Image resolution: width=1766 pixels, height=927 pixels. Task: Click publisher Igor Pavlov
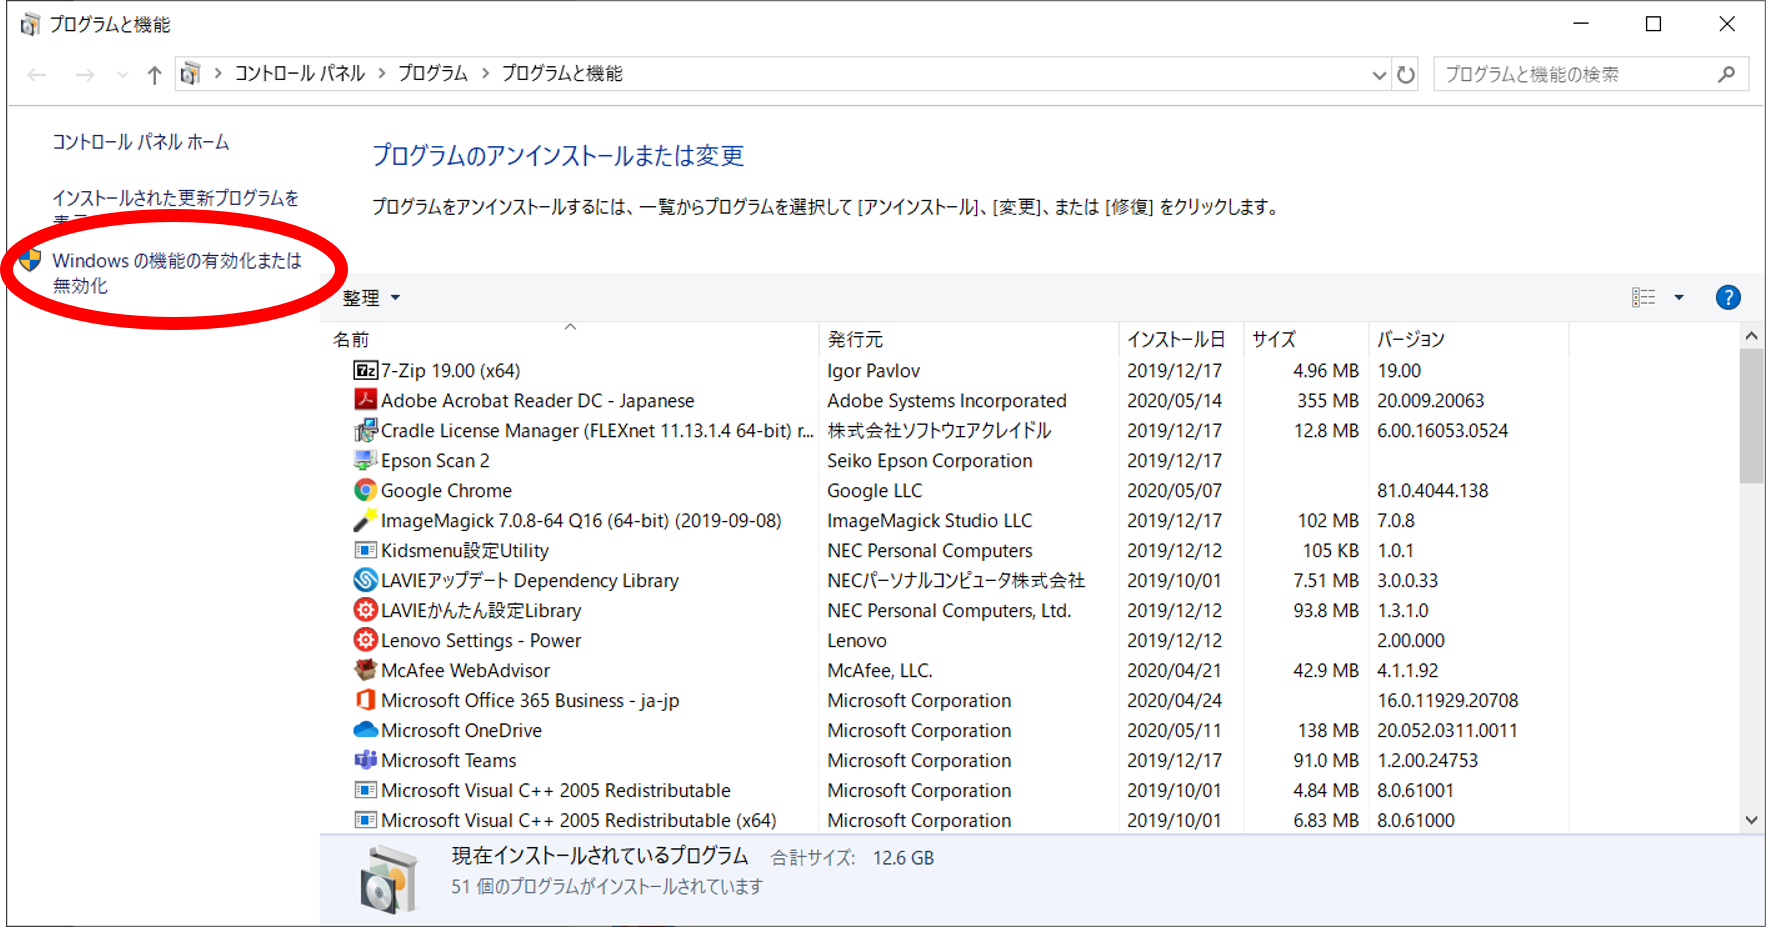[x=873, y=370]
